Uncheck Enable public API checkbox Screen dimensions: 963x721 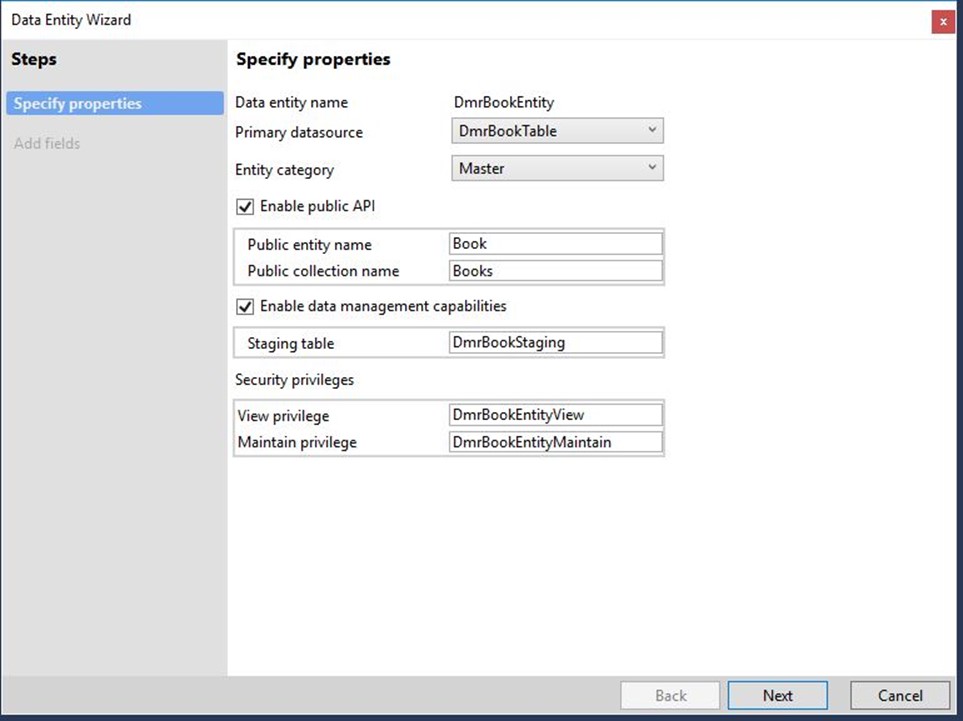tap(245, 206)
